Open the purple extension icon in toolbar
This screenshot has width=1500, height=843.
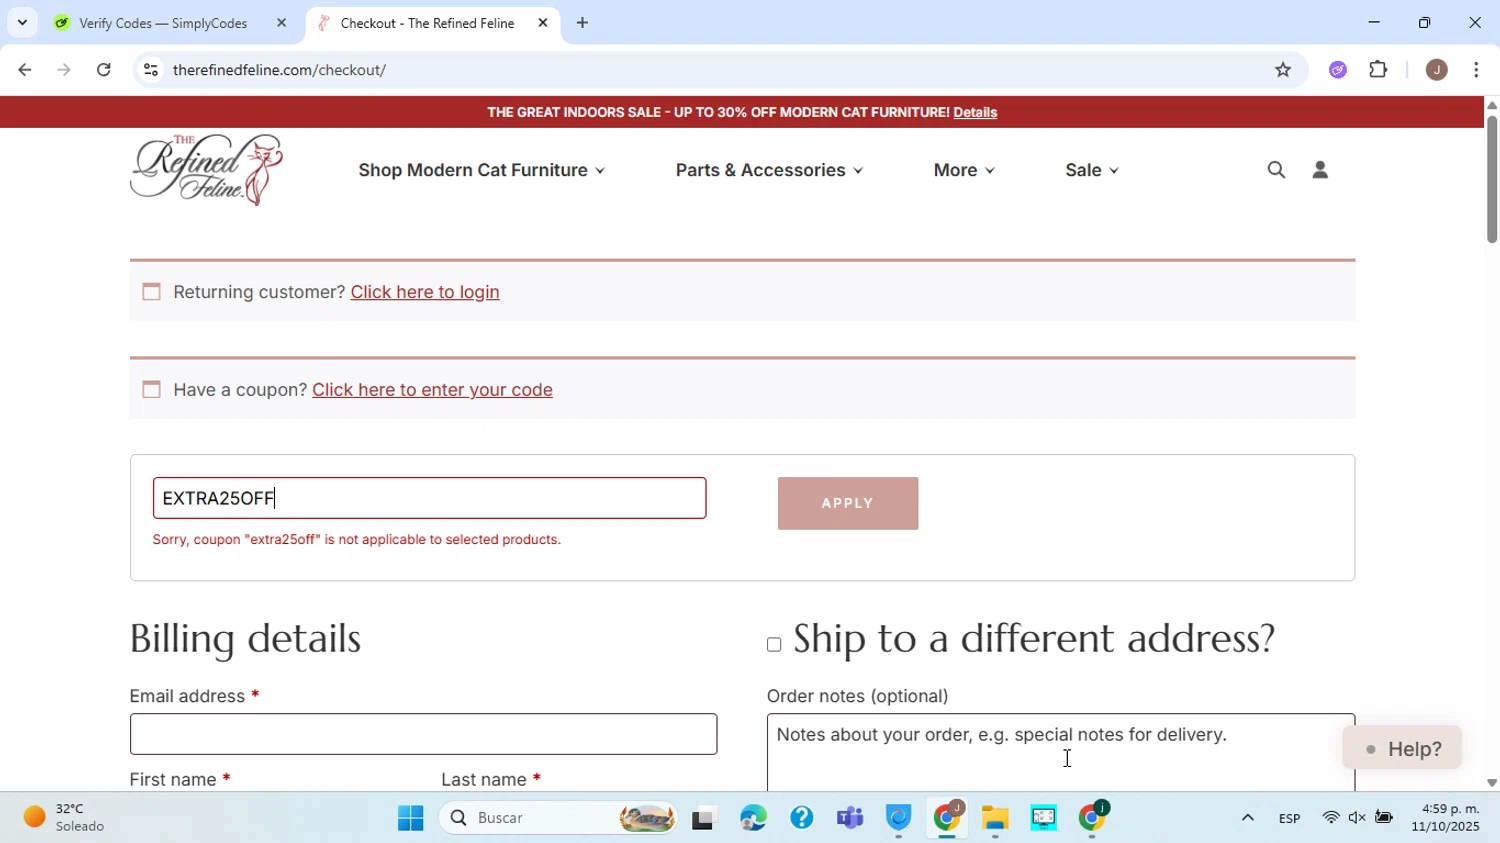tap(1338, 70)
